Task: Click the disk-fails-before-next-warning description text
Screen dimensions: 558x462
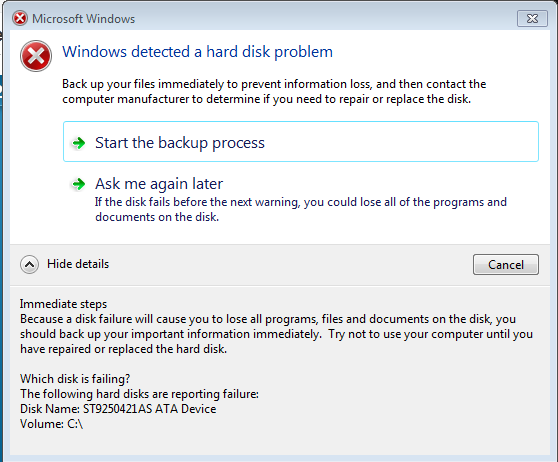Action: click(x=301, y=209)
